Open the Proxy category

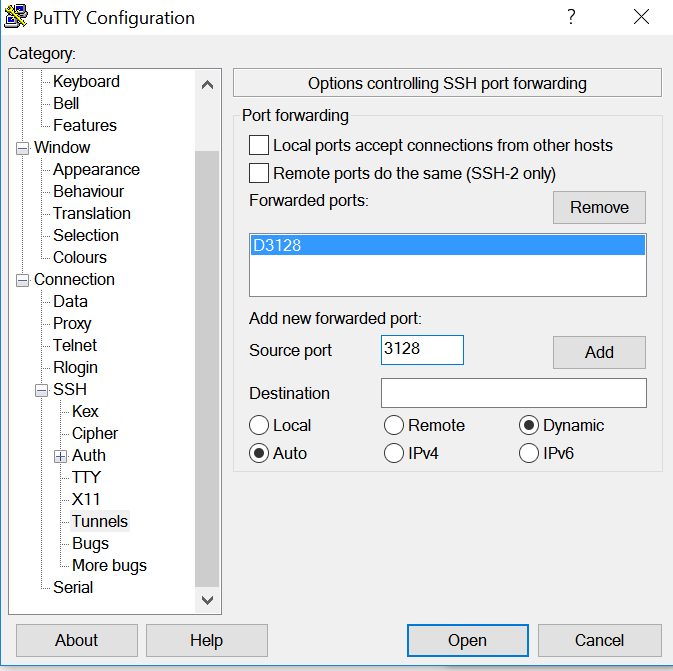point(72,323)
